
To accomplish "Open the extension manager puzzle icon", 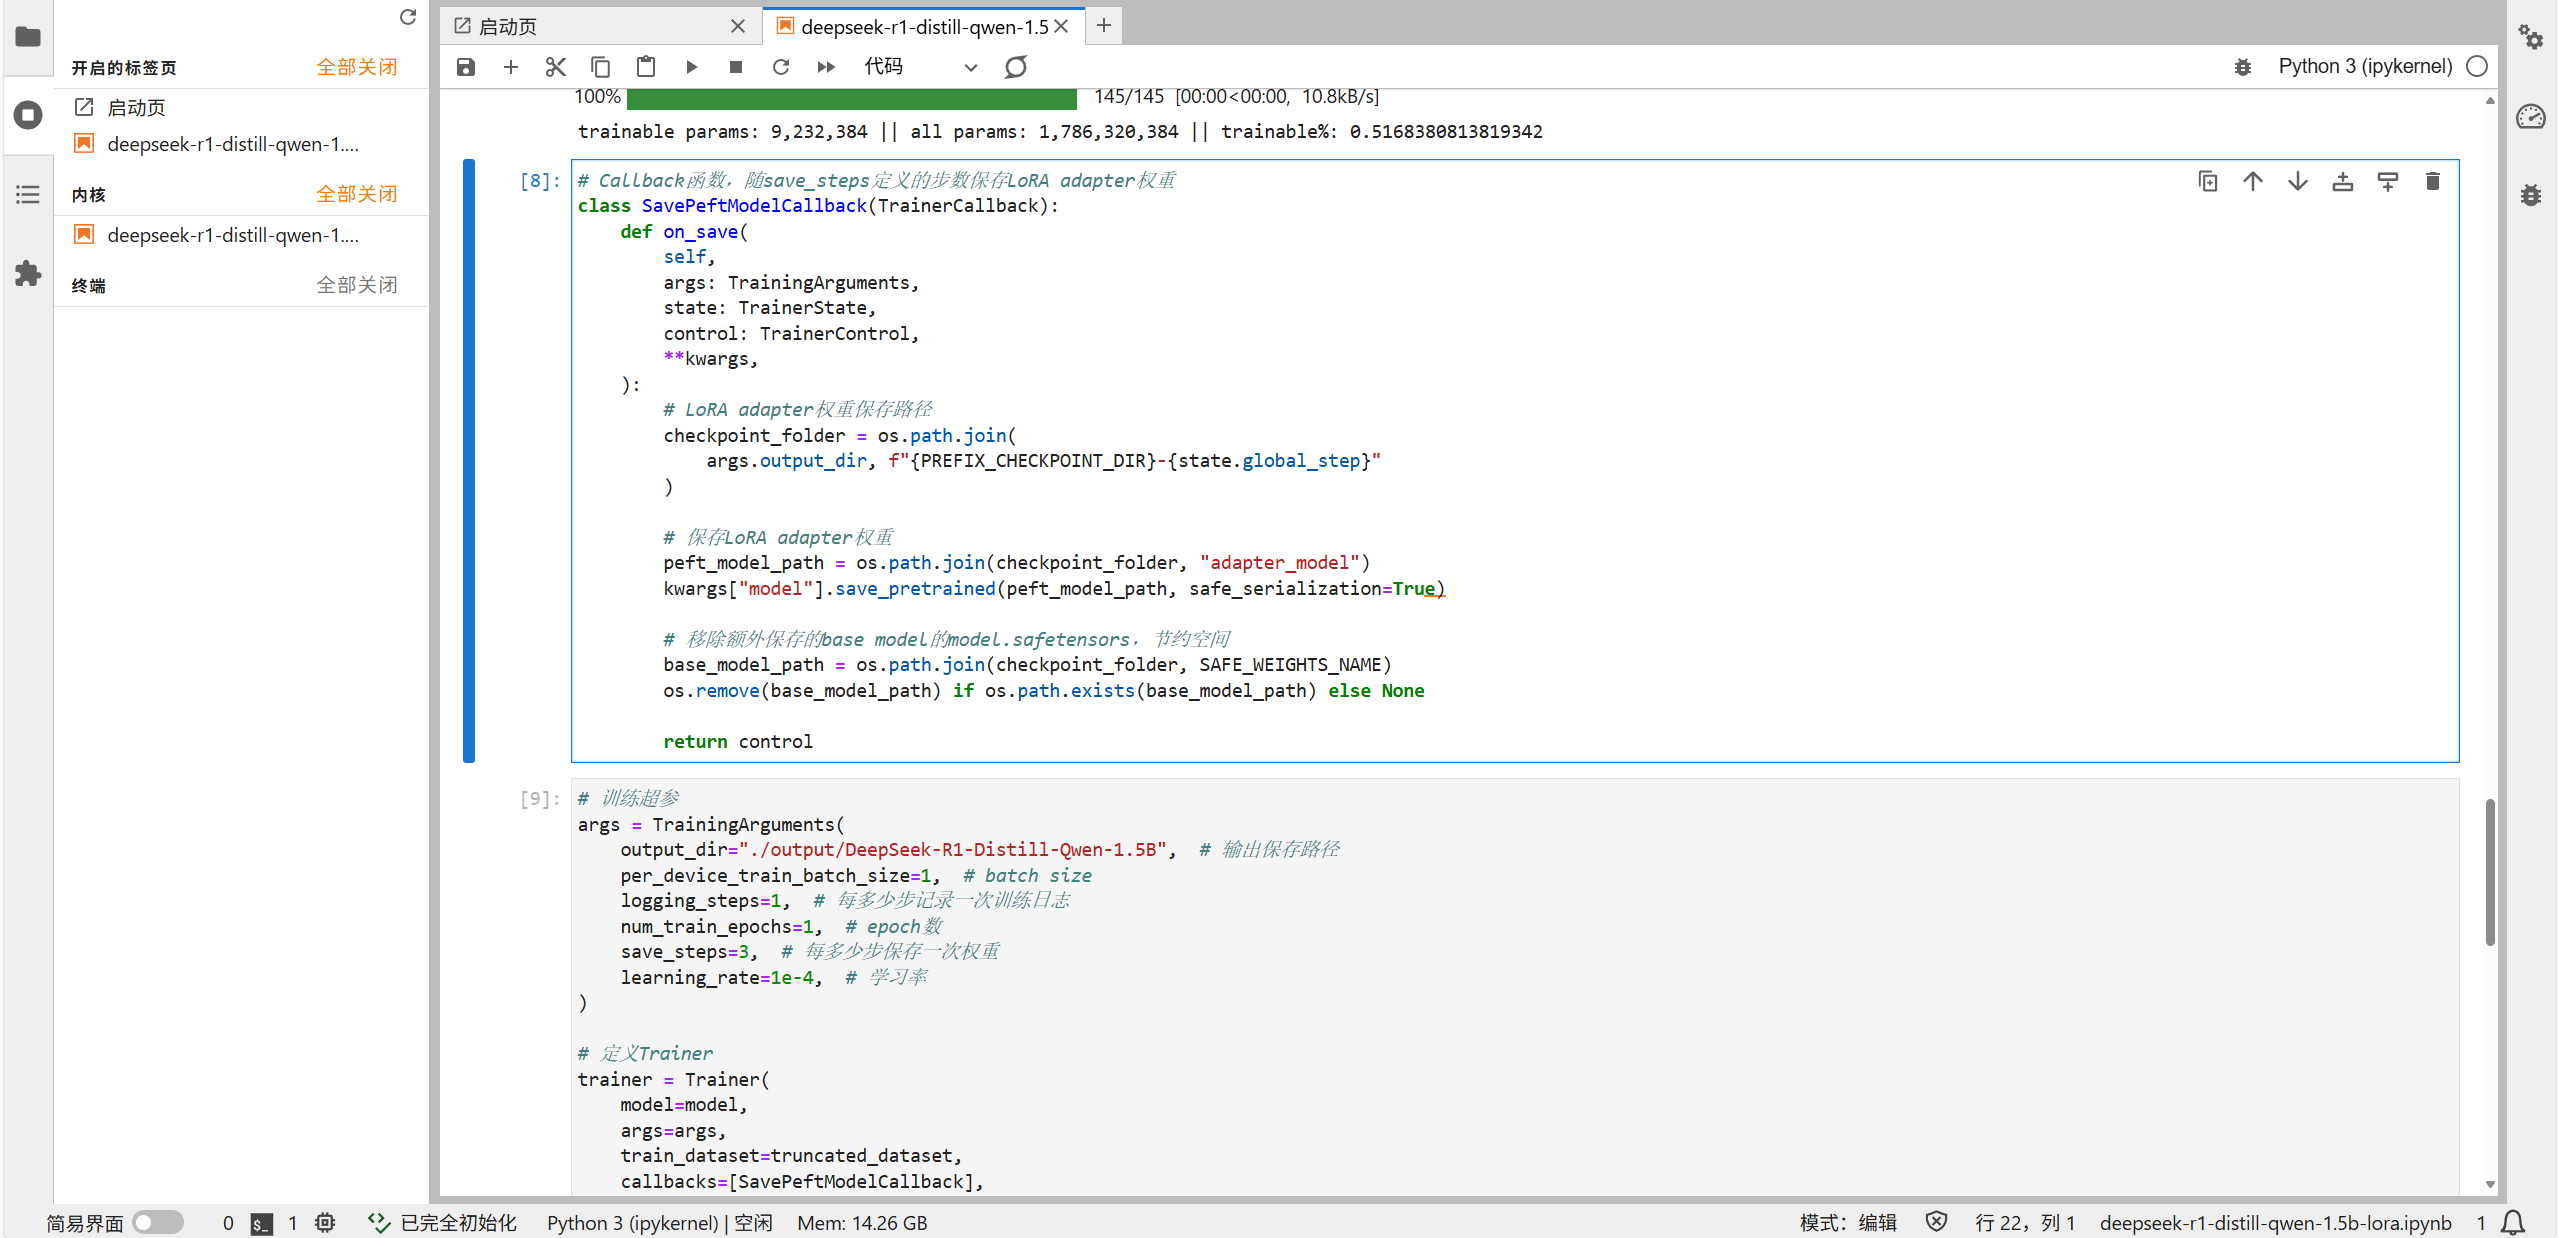I will [28, 273].
